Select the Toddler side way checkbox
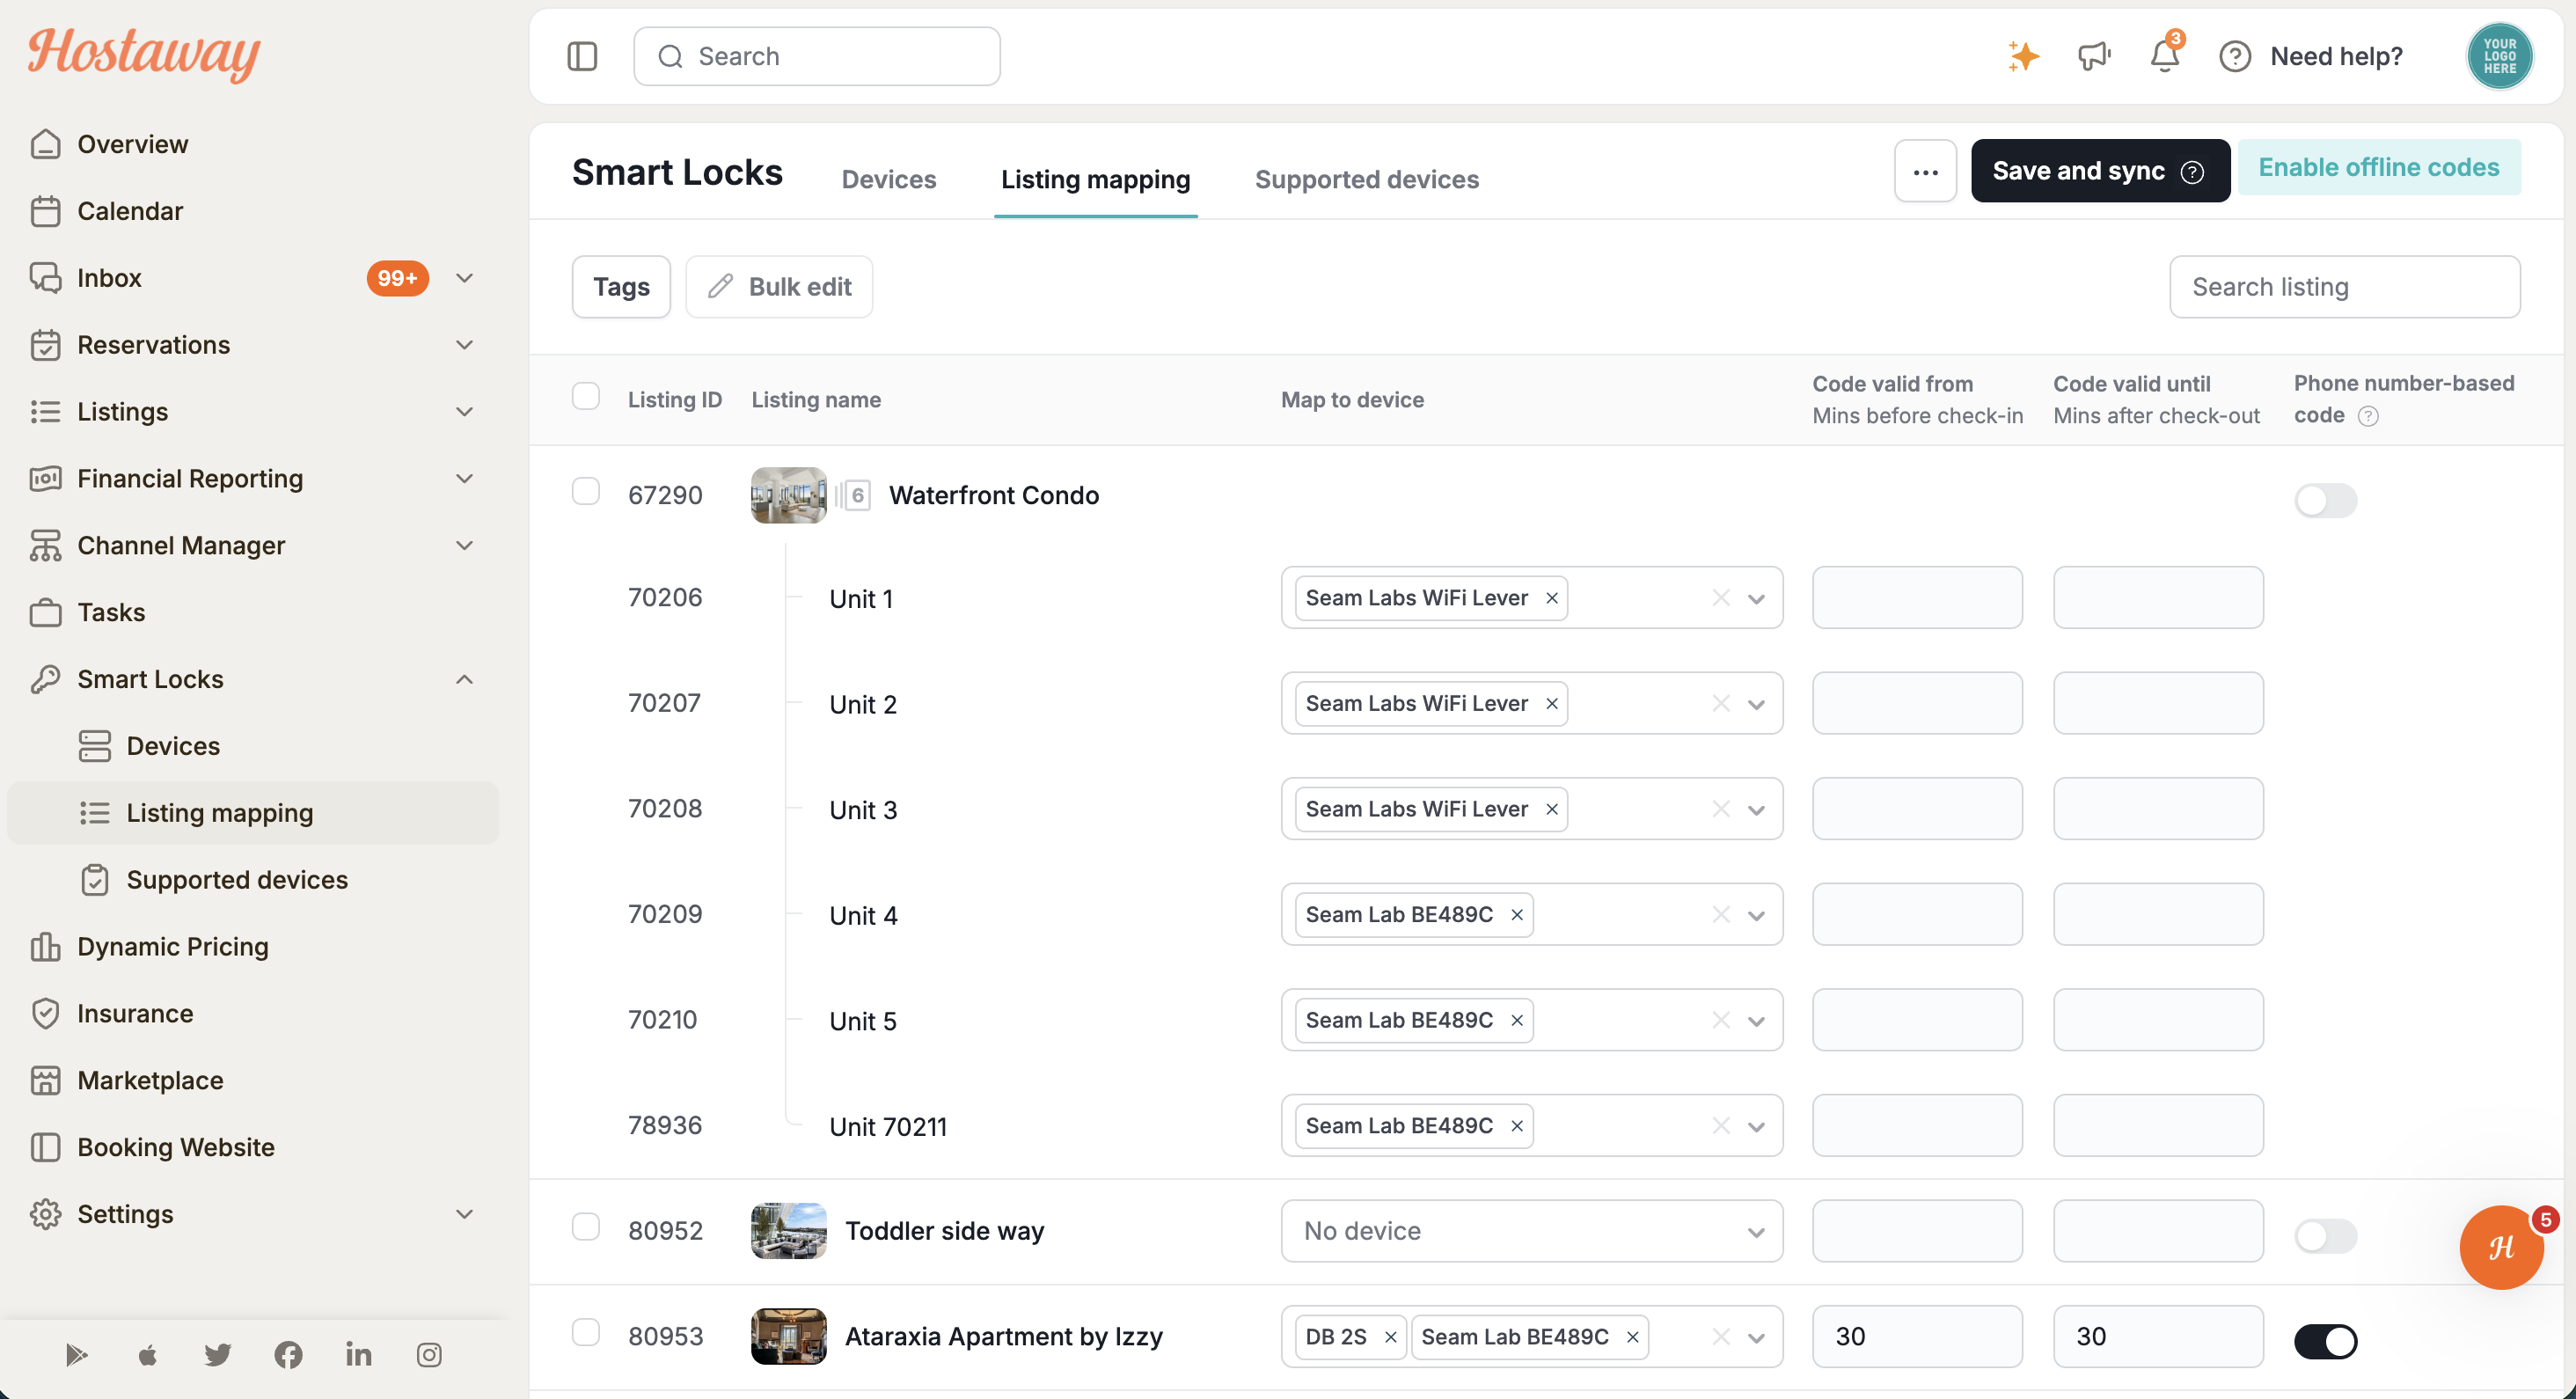 pyautogui.click(x=586, y=1227)
